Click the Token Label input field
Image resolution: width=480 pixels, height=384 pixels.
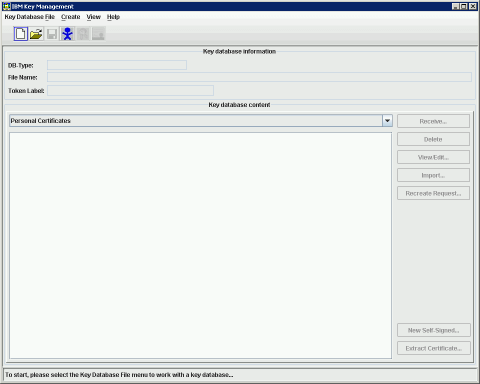tap(130, 90)
